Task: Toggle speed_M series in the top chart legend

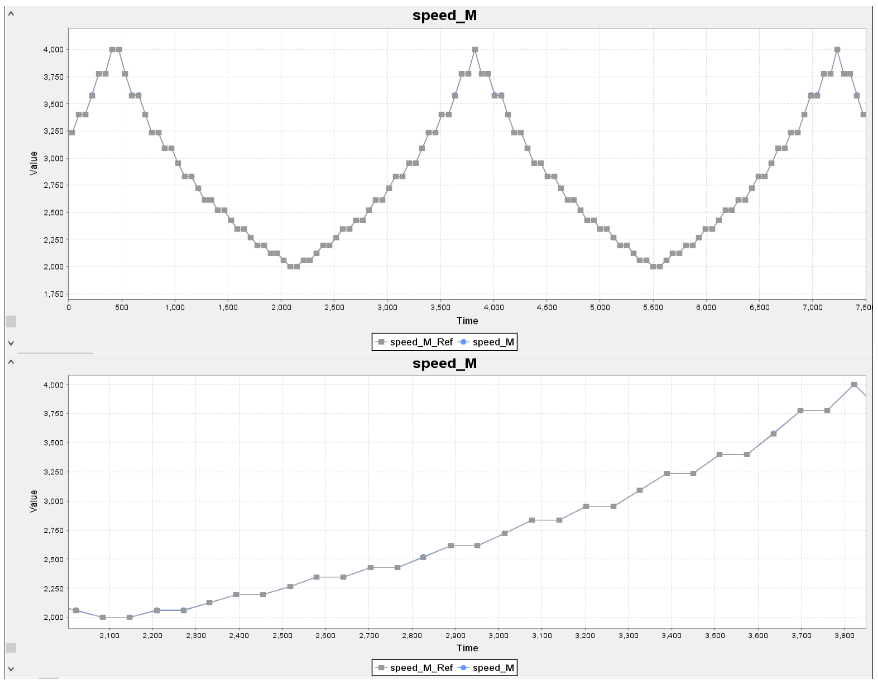Action: coord(486,342)
